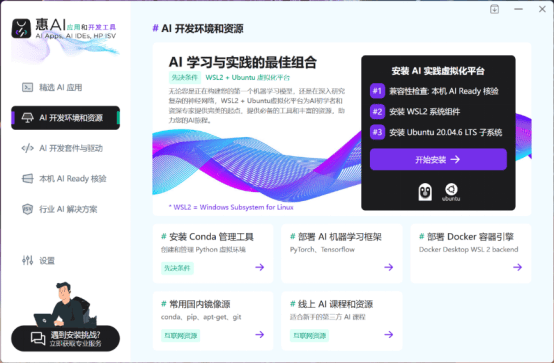Click the sliders icon next to 设置
554x363 pixels.
click(28, 260)
